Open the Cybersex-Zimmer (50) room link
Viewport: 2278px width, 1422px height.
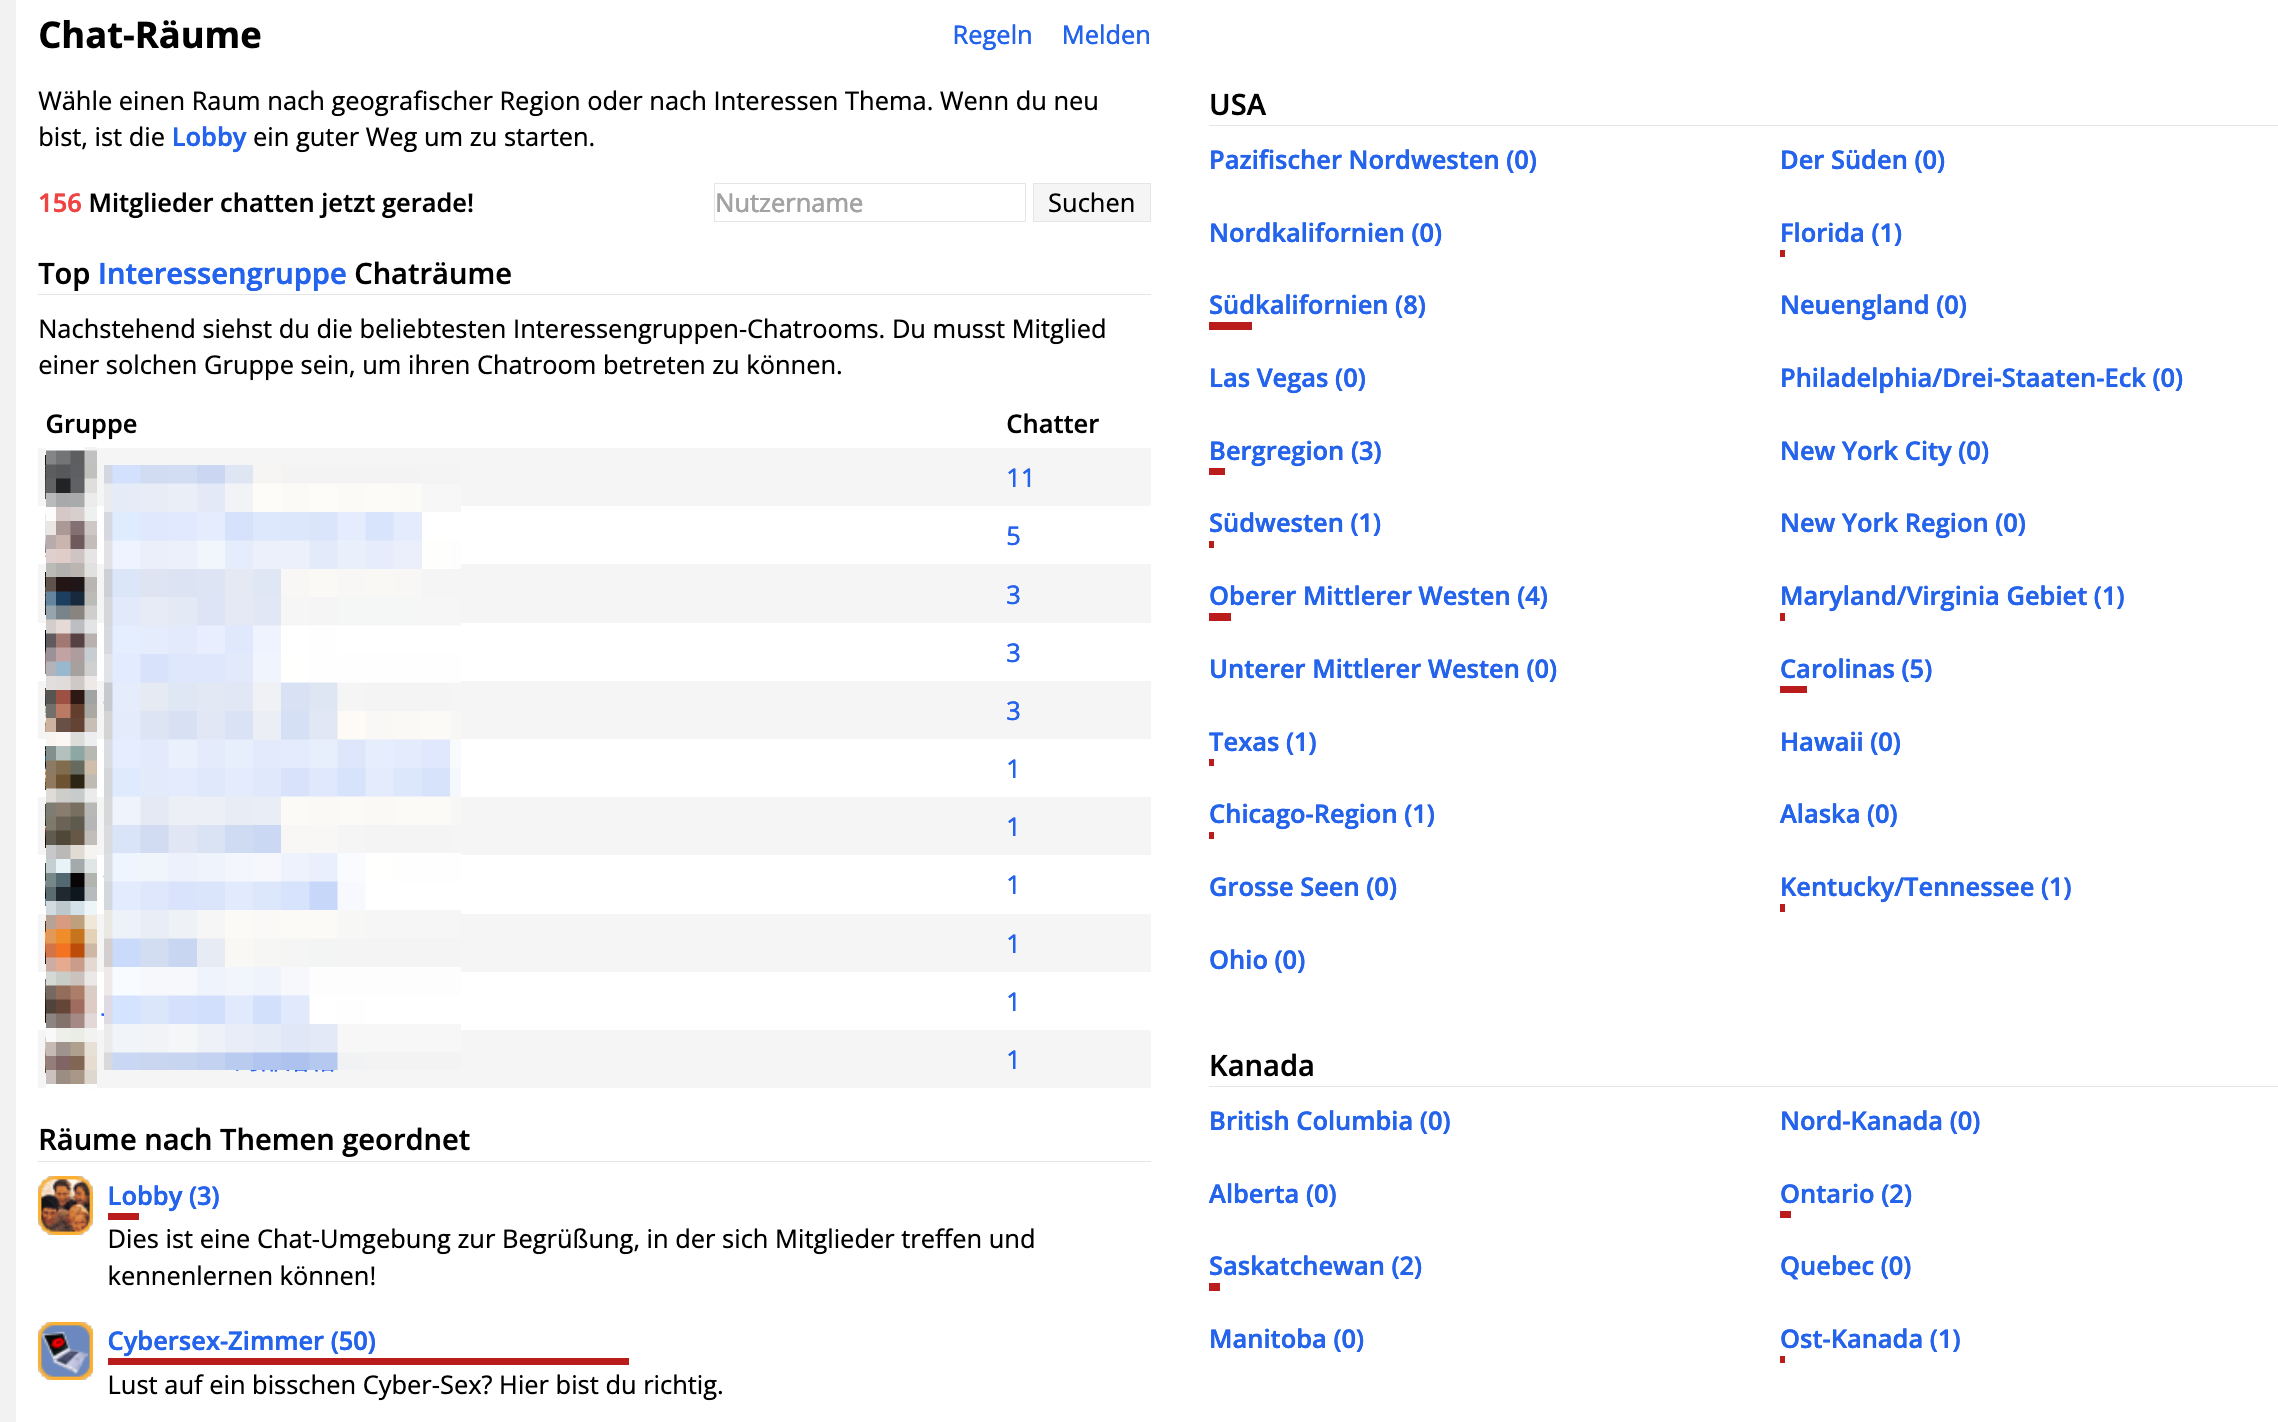241,1340
